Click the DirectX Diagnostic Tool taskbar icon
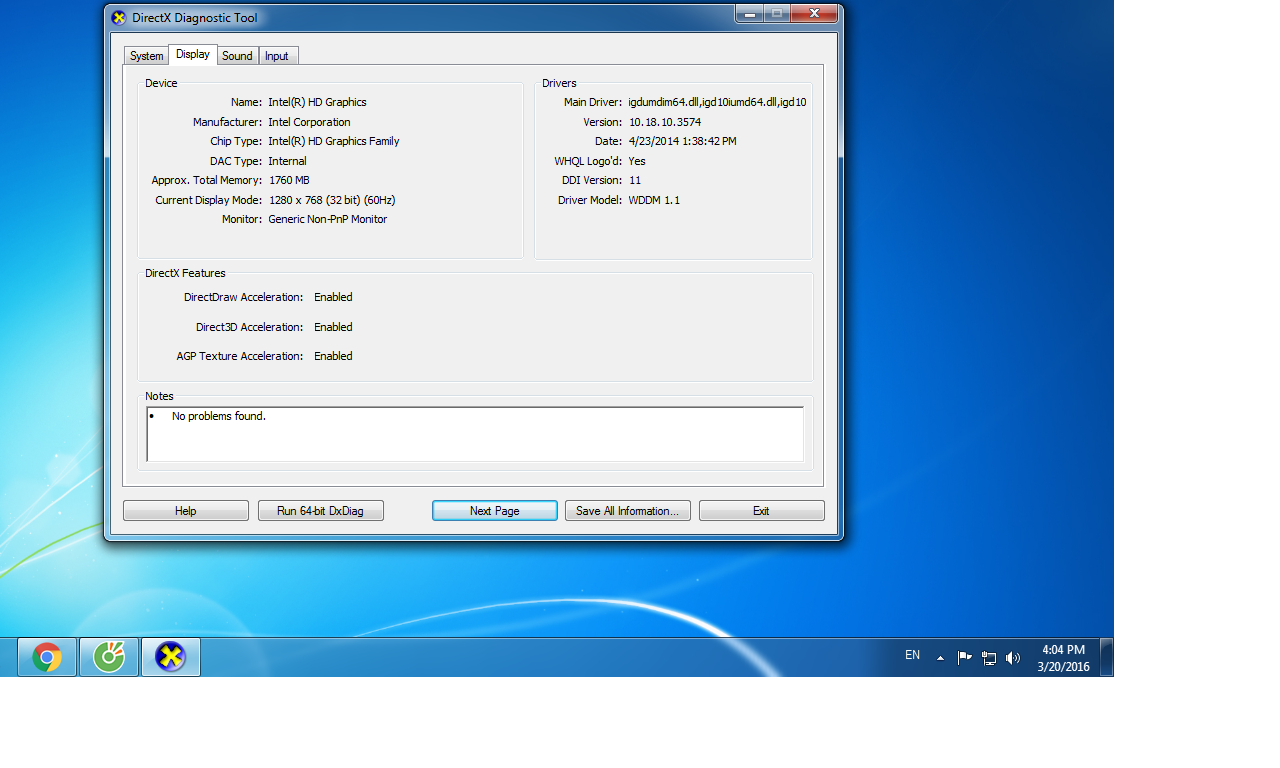 point(171,657)
